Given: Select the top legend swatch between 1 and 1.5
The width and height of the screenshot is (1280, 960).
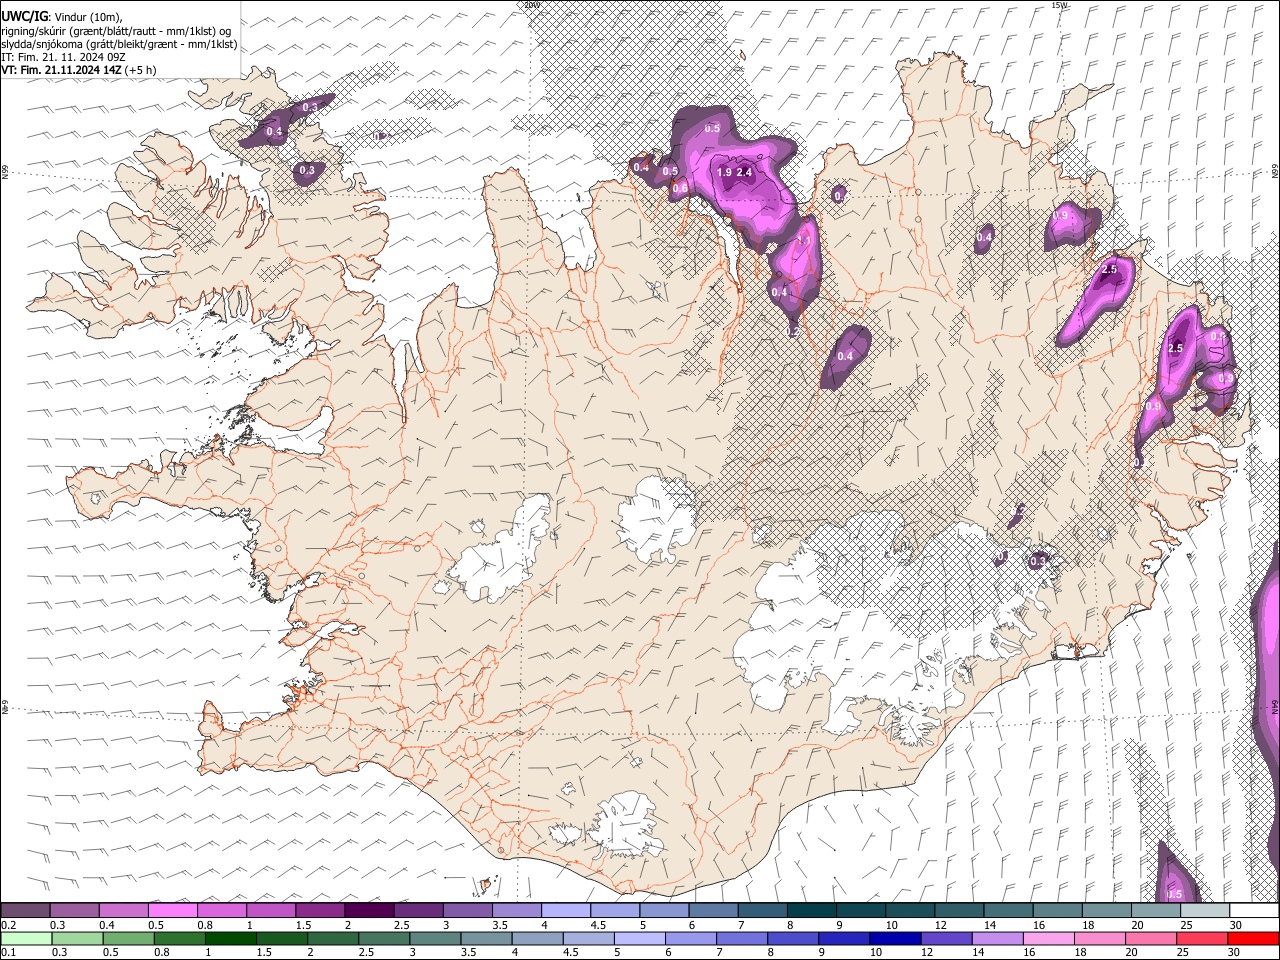Looking at the screenshot, I should coord(271,910).
